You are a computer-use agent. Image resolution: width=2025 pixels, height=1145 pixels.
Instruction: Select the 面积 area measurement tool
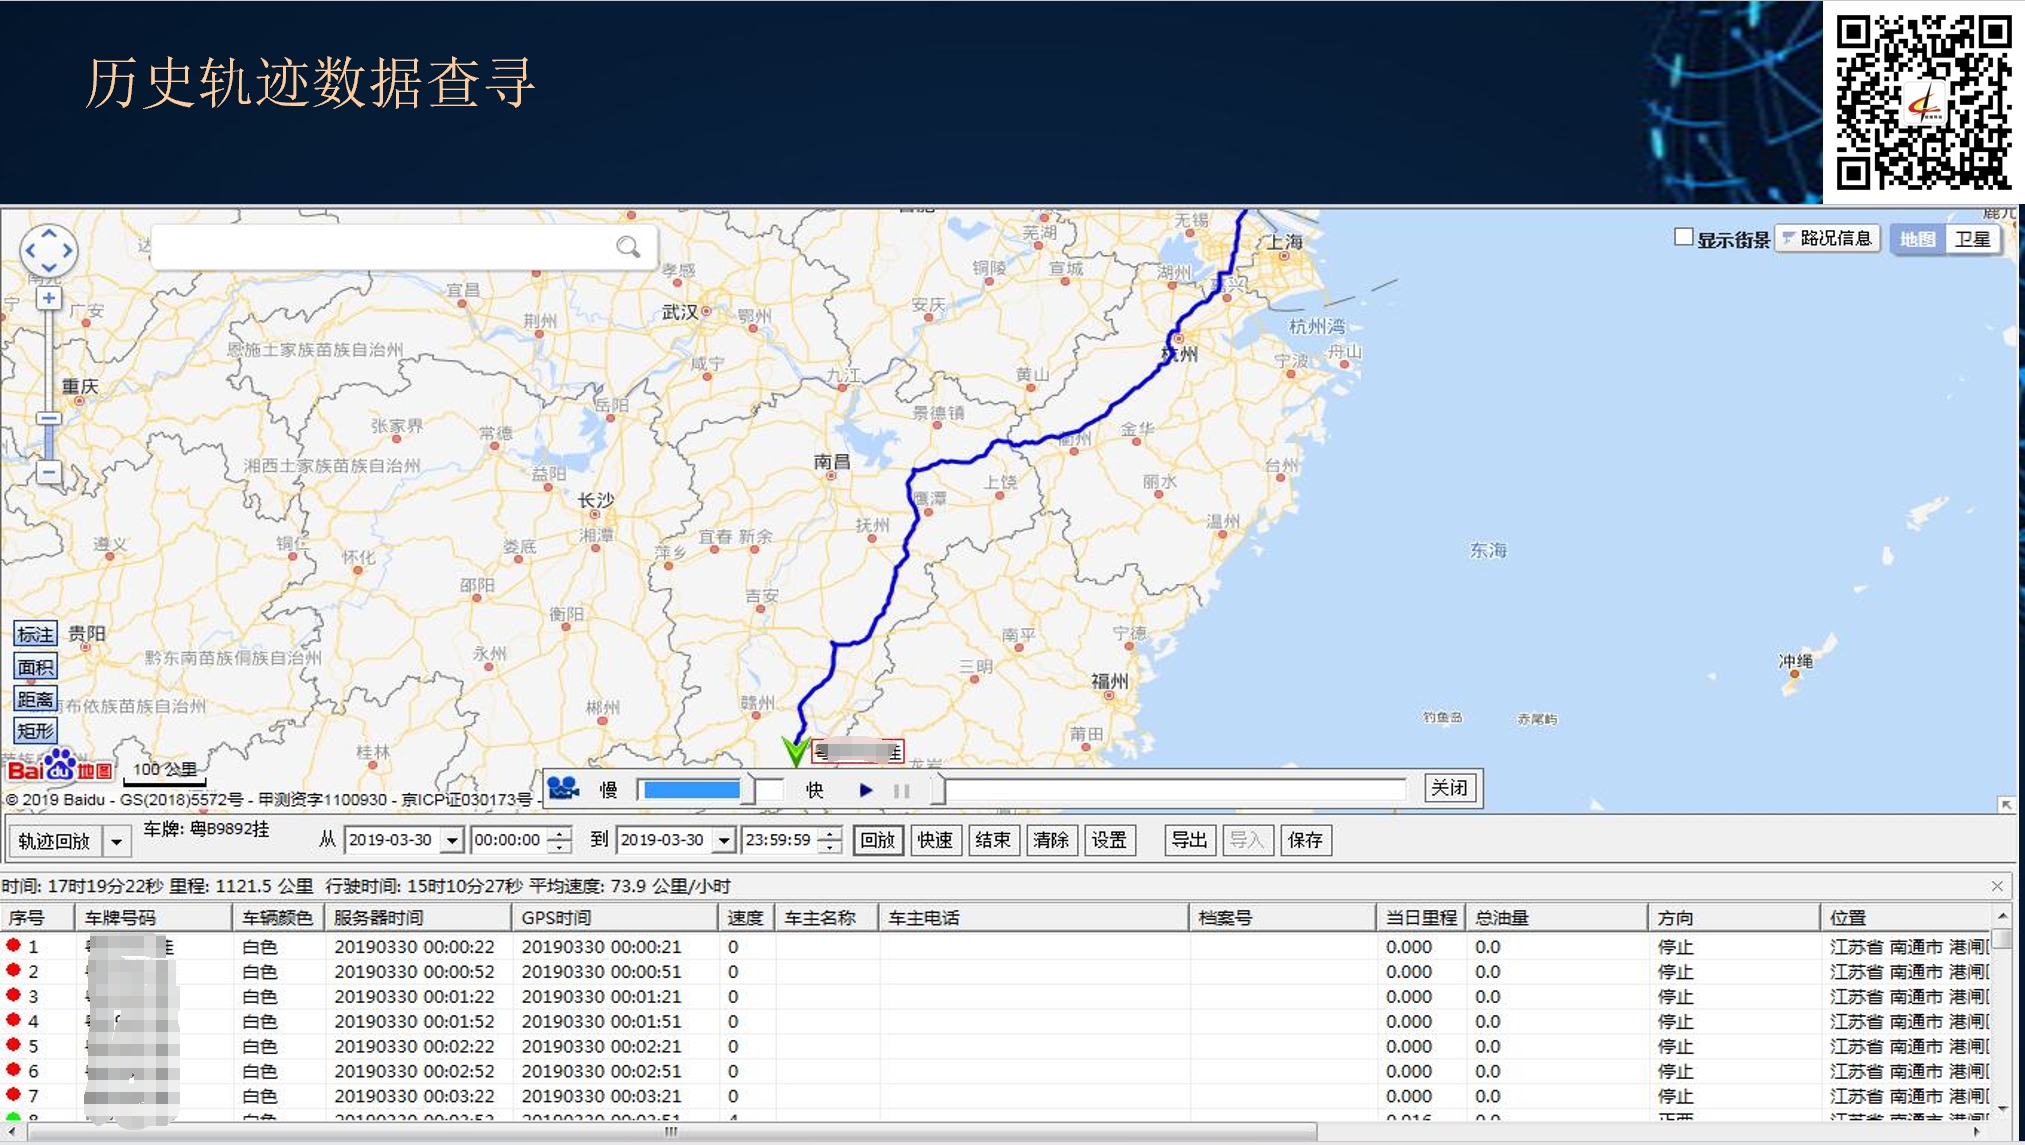click(x=35, y=667)
